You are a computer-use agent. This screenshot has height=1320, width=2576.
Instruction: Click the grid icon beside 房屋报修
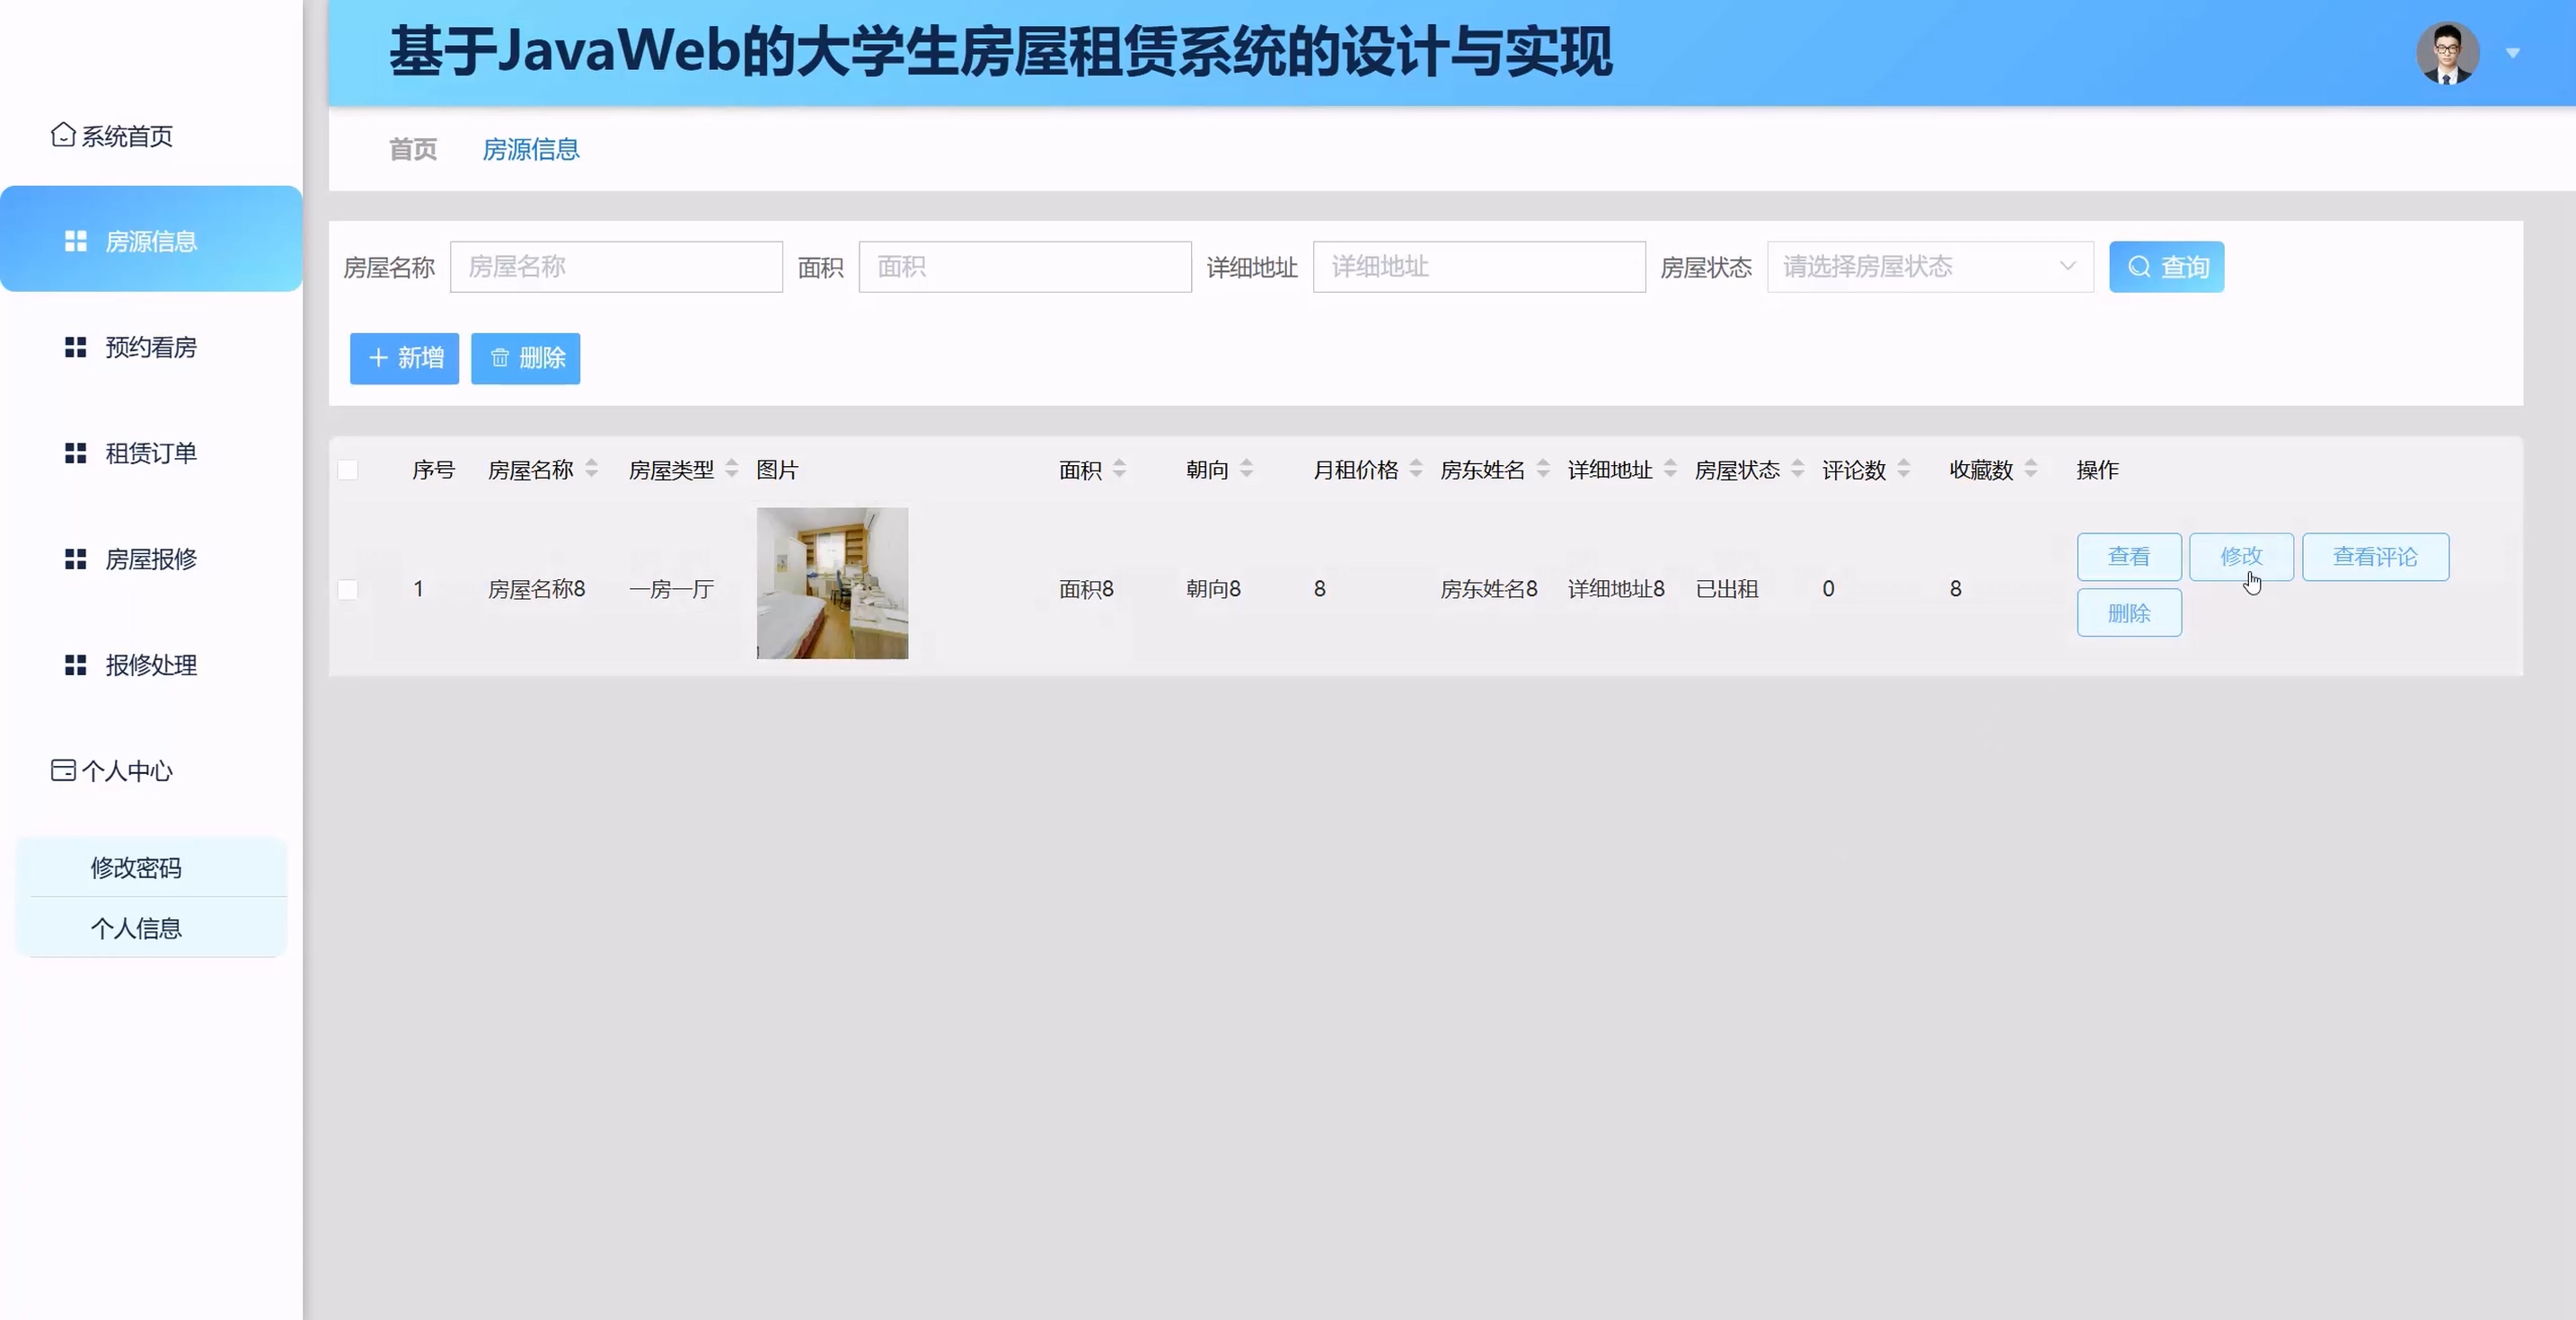point(75,559)
